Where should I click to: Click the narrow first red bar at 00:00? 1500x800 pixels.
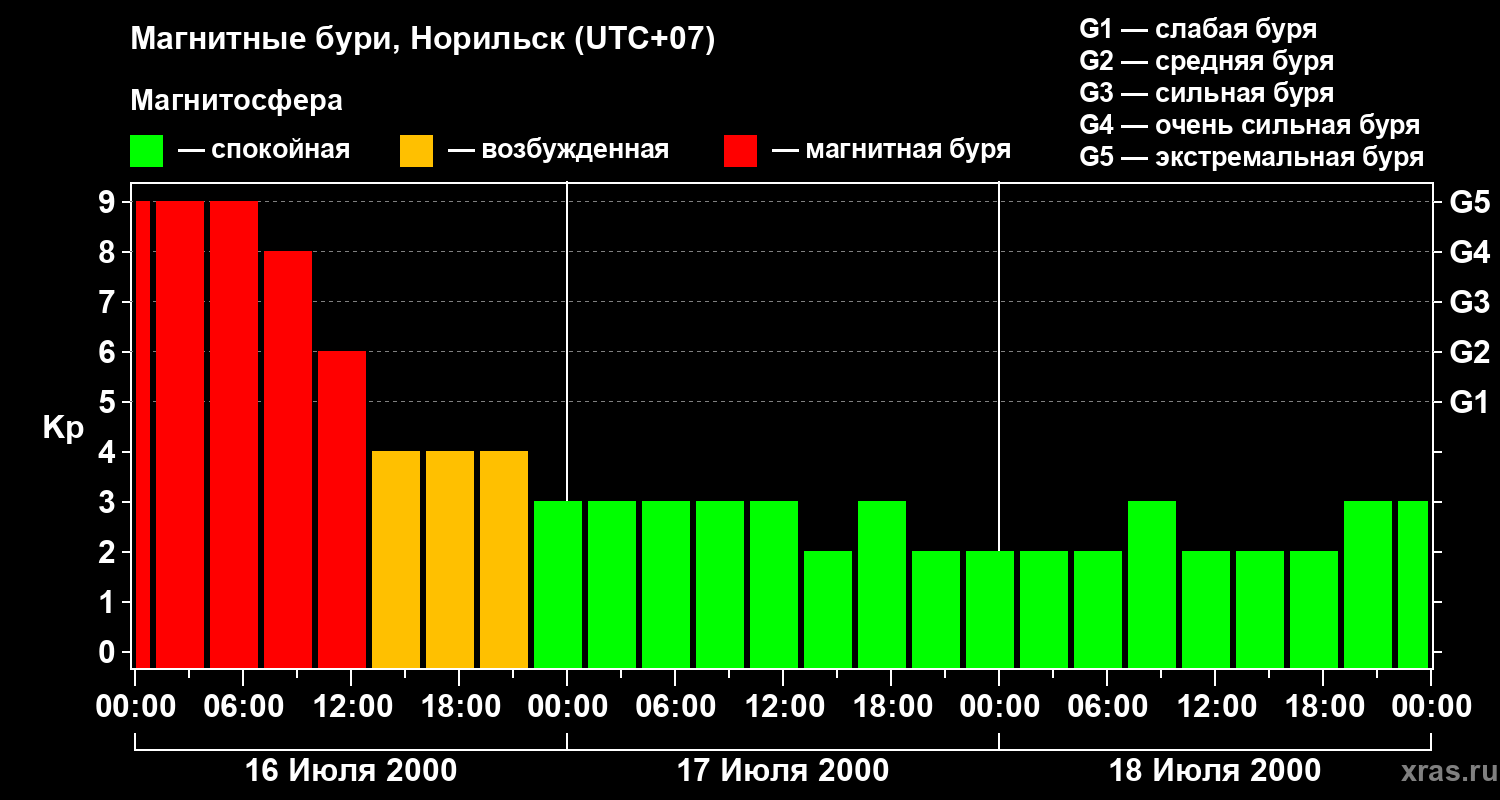point(142,434)
